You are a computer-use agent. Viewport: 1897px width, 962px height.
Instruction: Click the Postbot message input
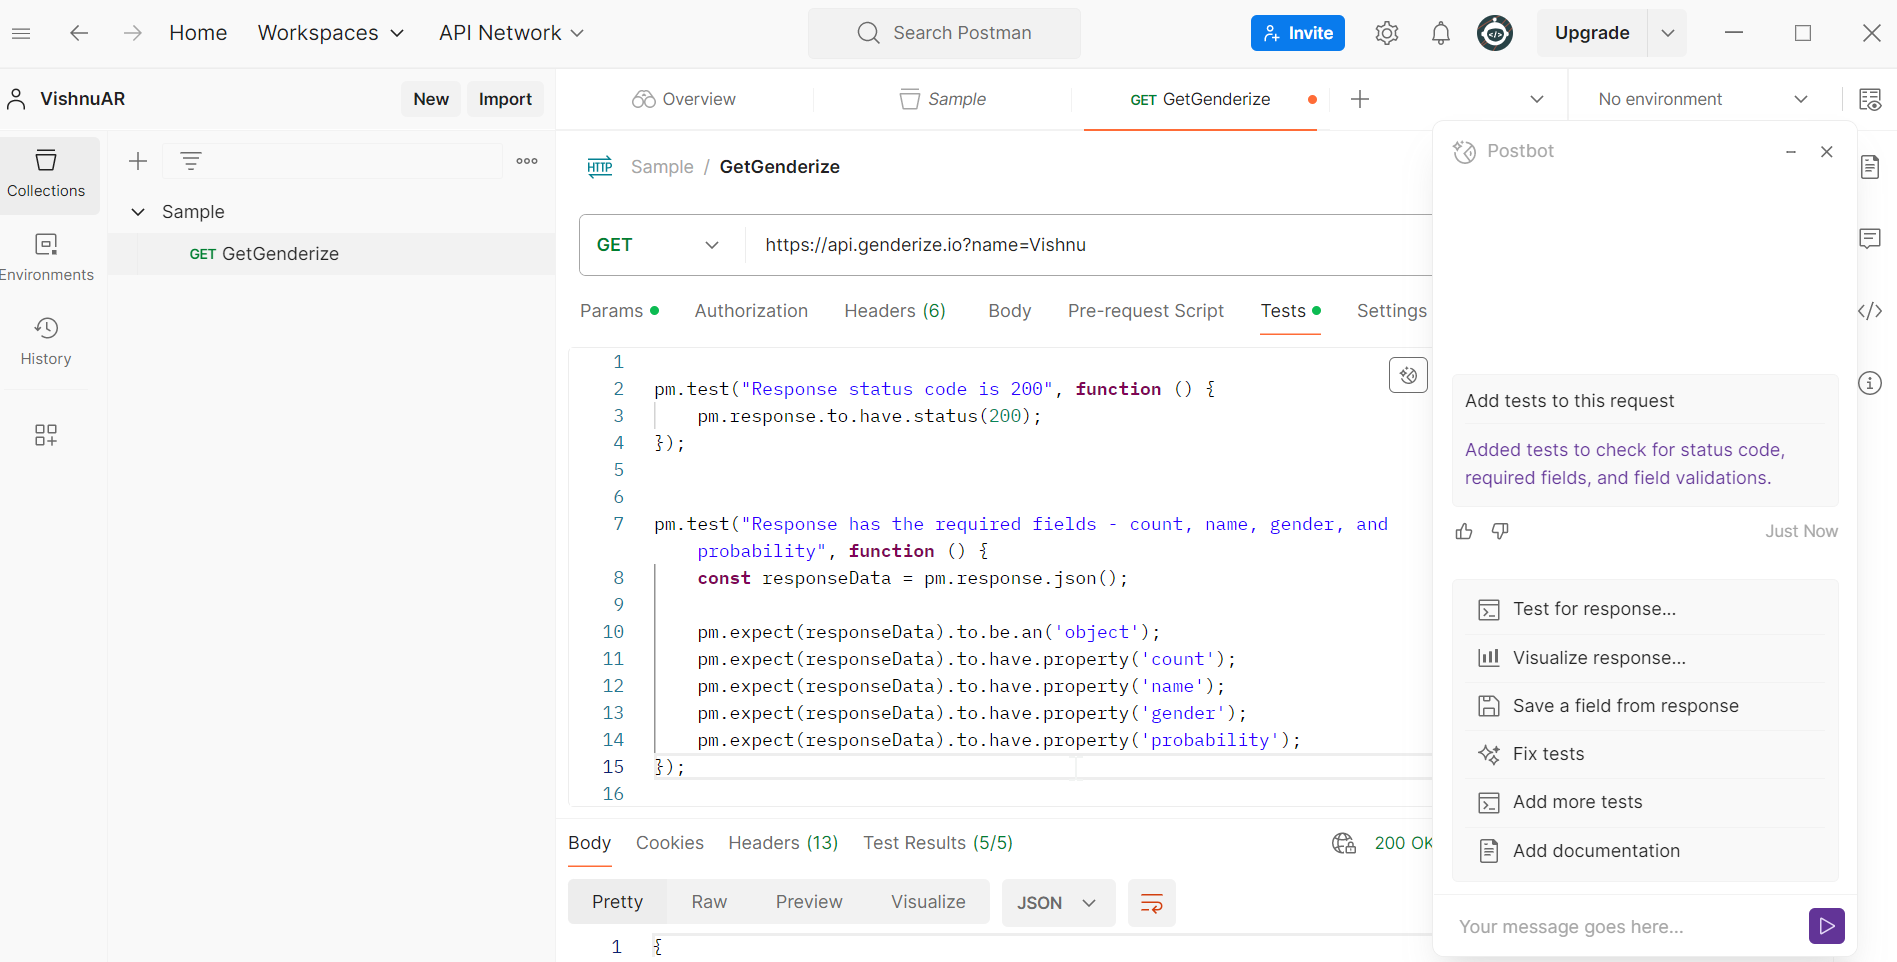coord(1625,927)
